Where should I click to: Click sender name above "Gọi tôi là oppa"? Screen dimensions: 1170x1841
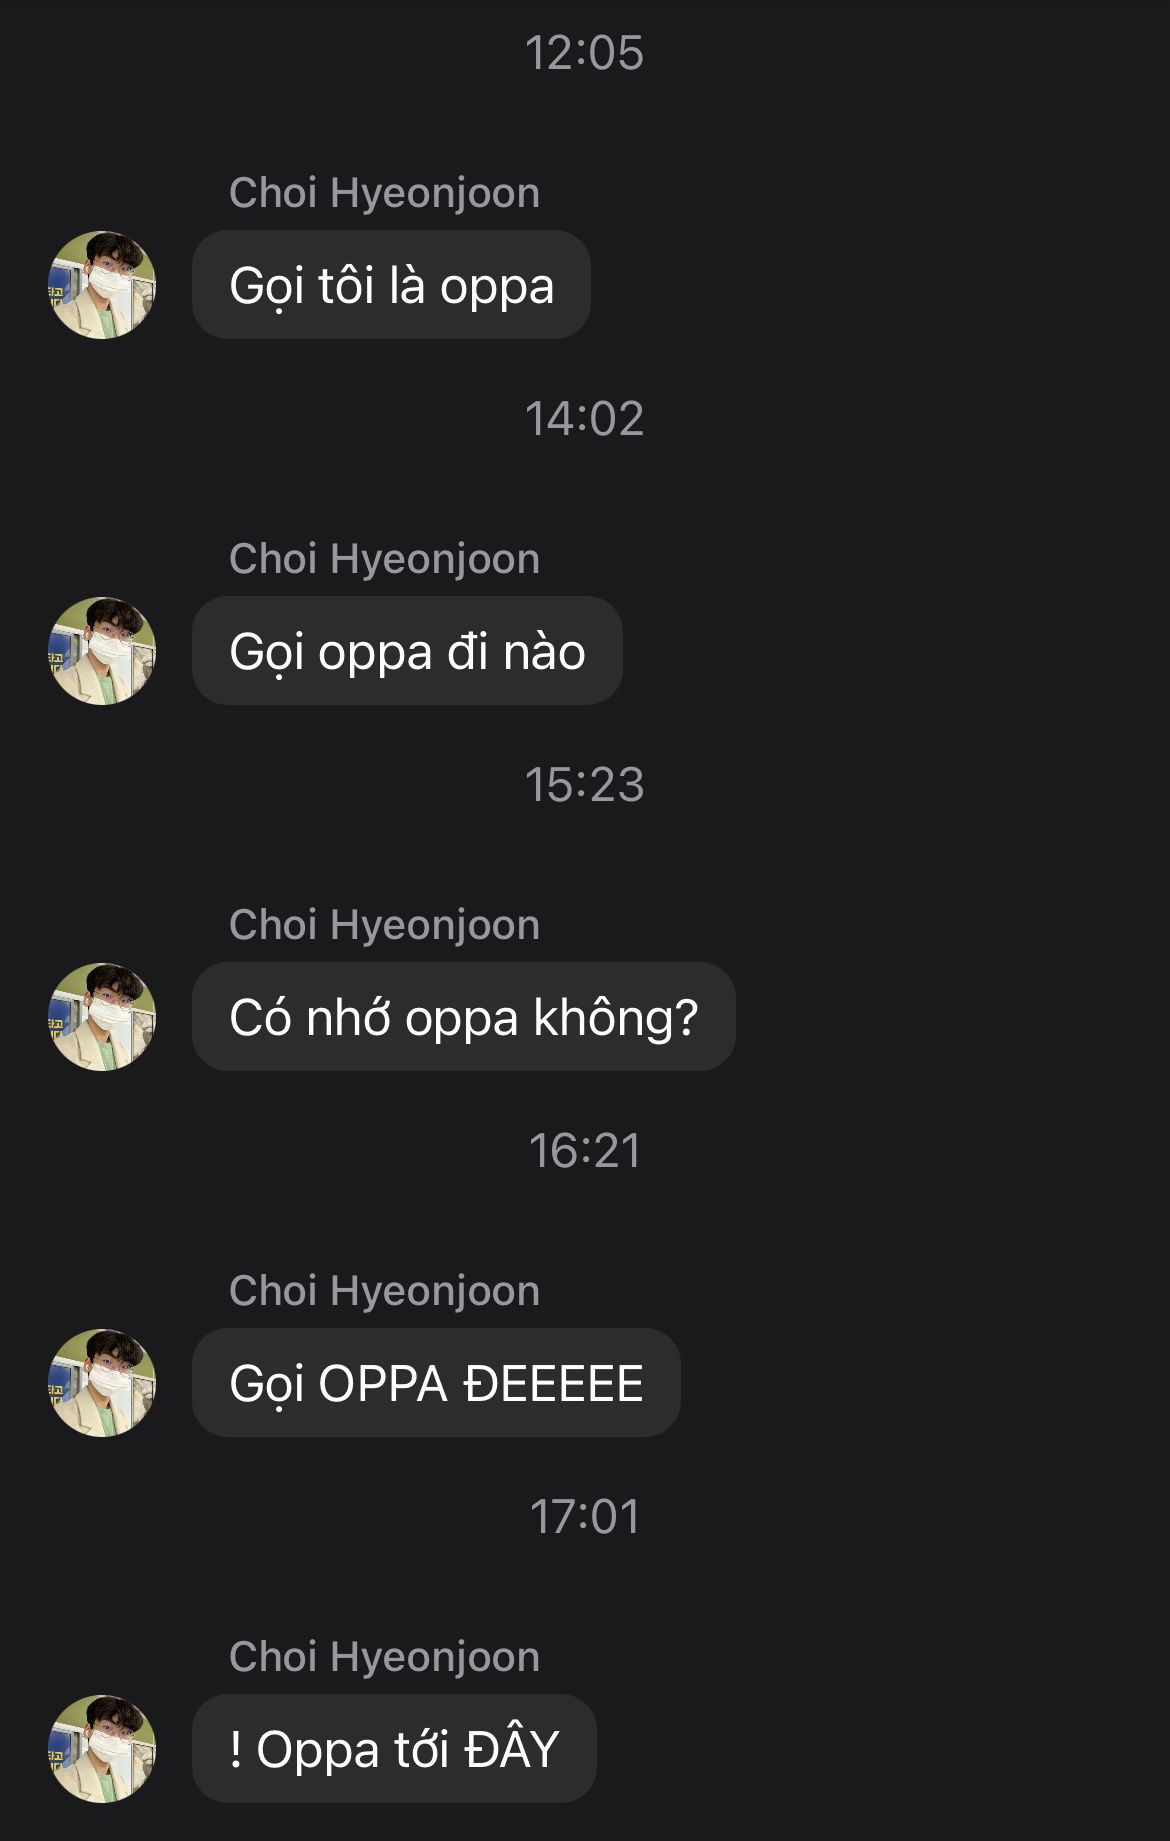[384, 193]
